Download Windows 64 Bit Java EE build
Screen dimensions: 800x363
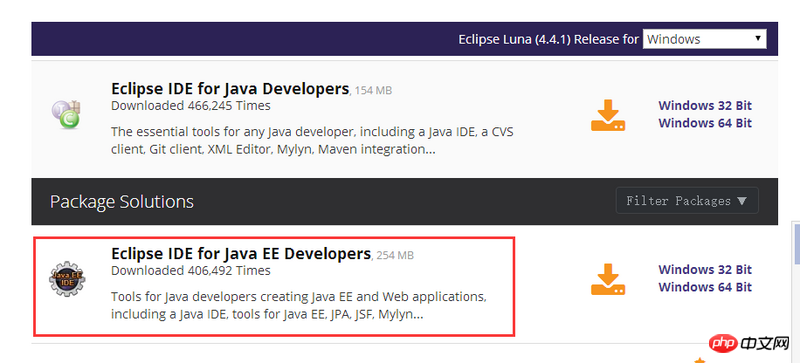tap(705, 287)
